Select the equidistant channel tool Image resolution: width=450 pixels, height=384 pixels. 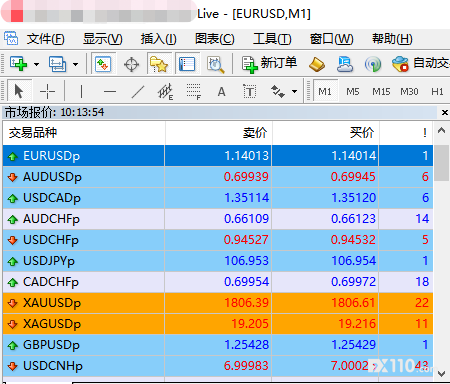coord(165,91)
